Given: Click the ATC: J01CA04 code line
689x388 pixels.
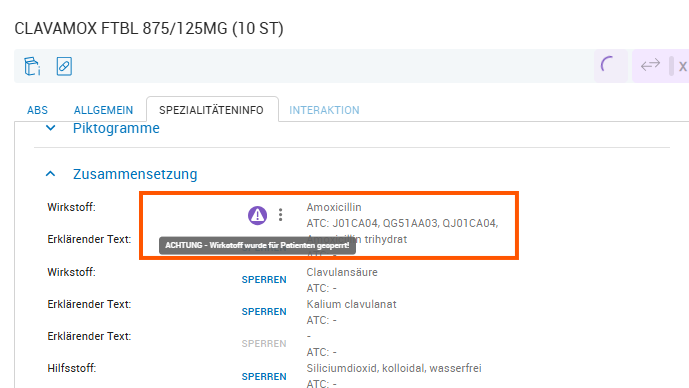Looking at the screenshot, I should 402,223.
